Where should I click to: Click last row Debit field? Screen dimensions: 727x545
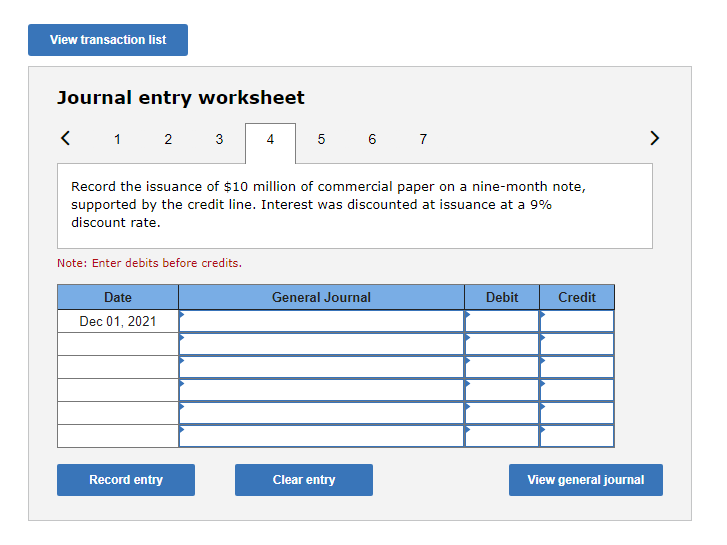502,436
